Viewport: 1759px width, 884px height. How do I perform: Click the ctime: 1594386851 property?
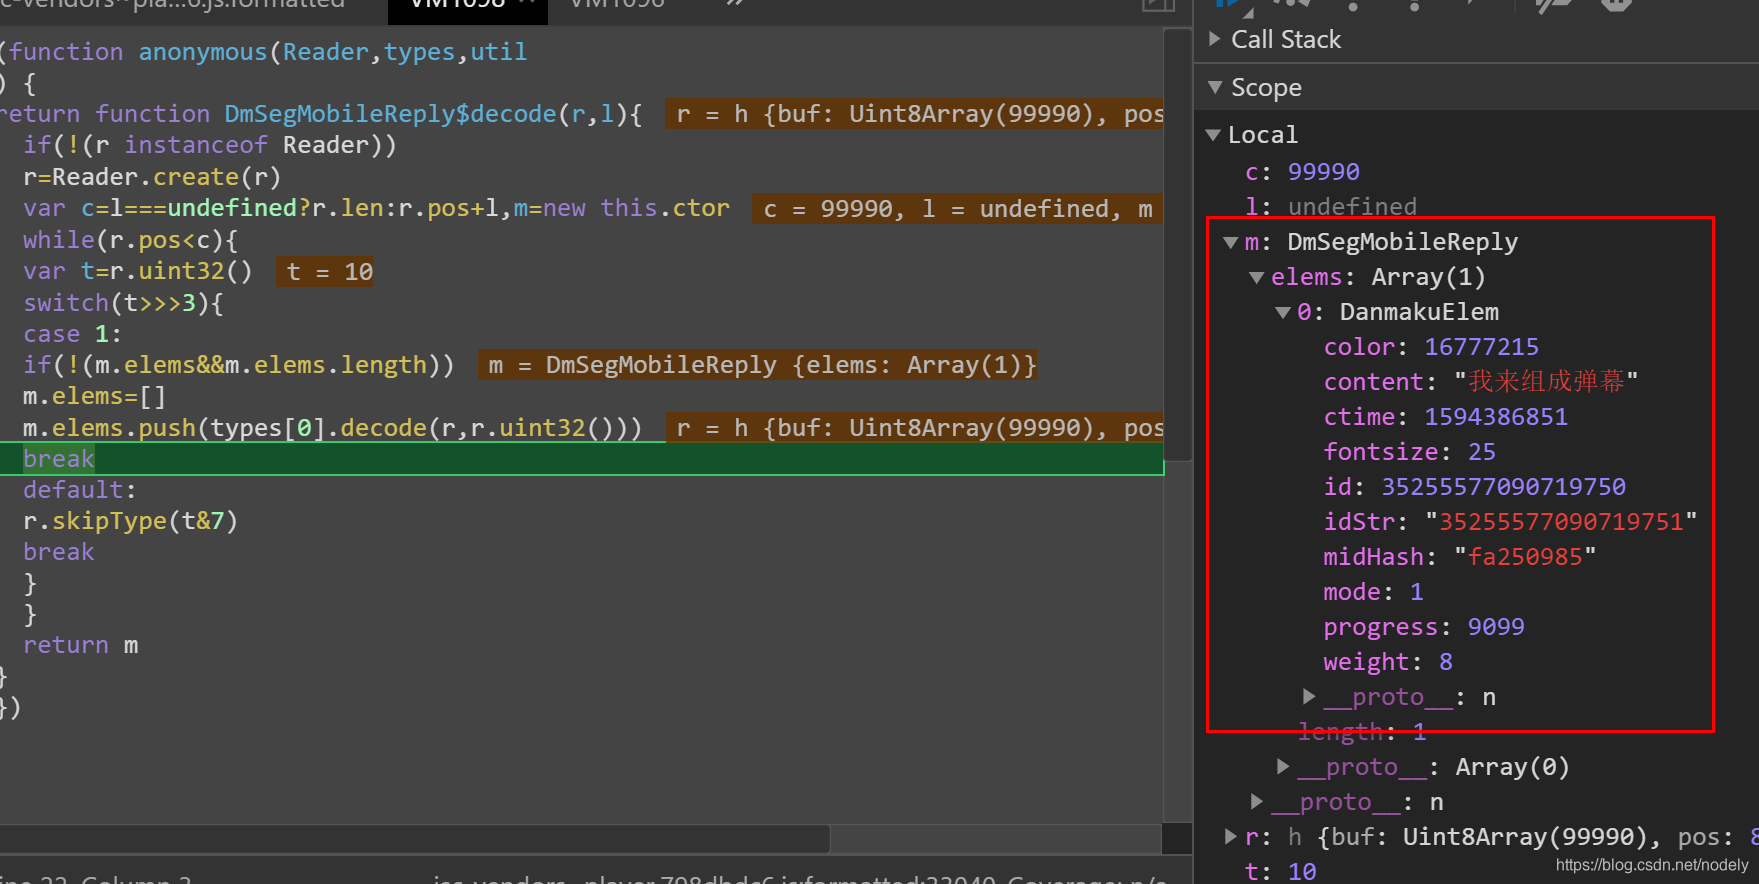[x=1445, y=417]
